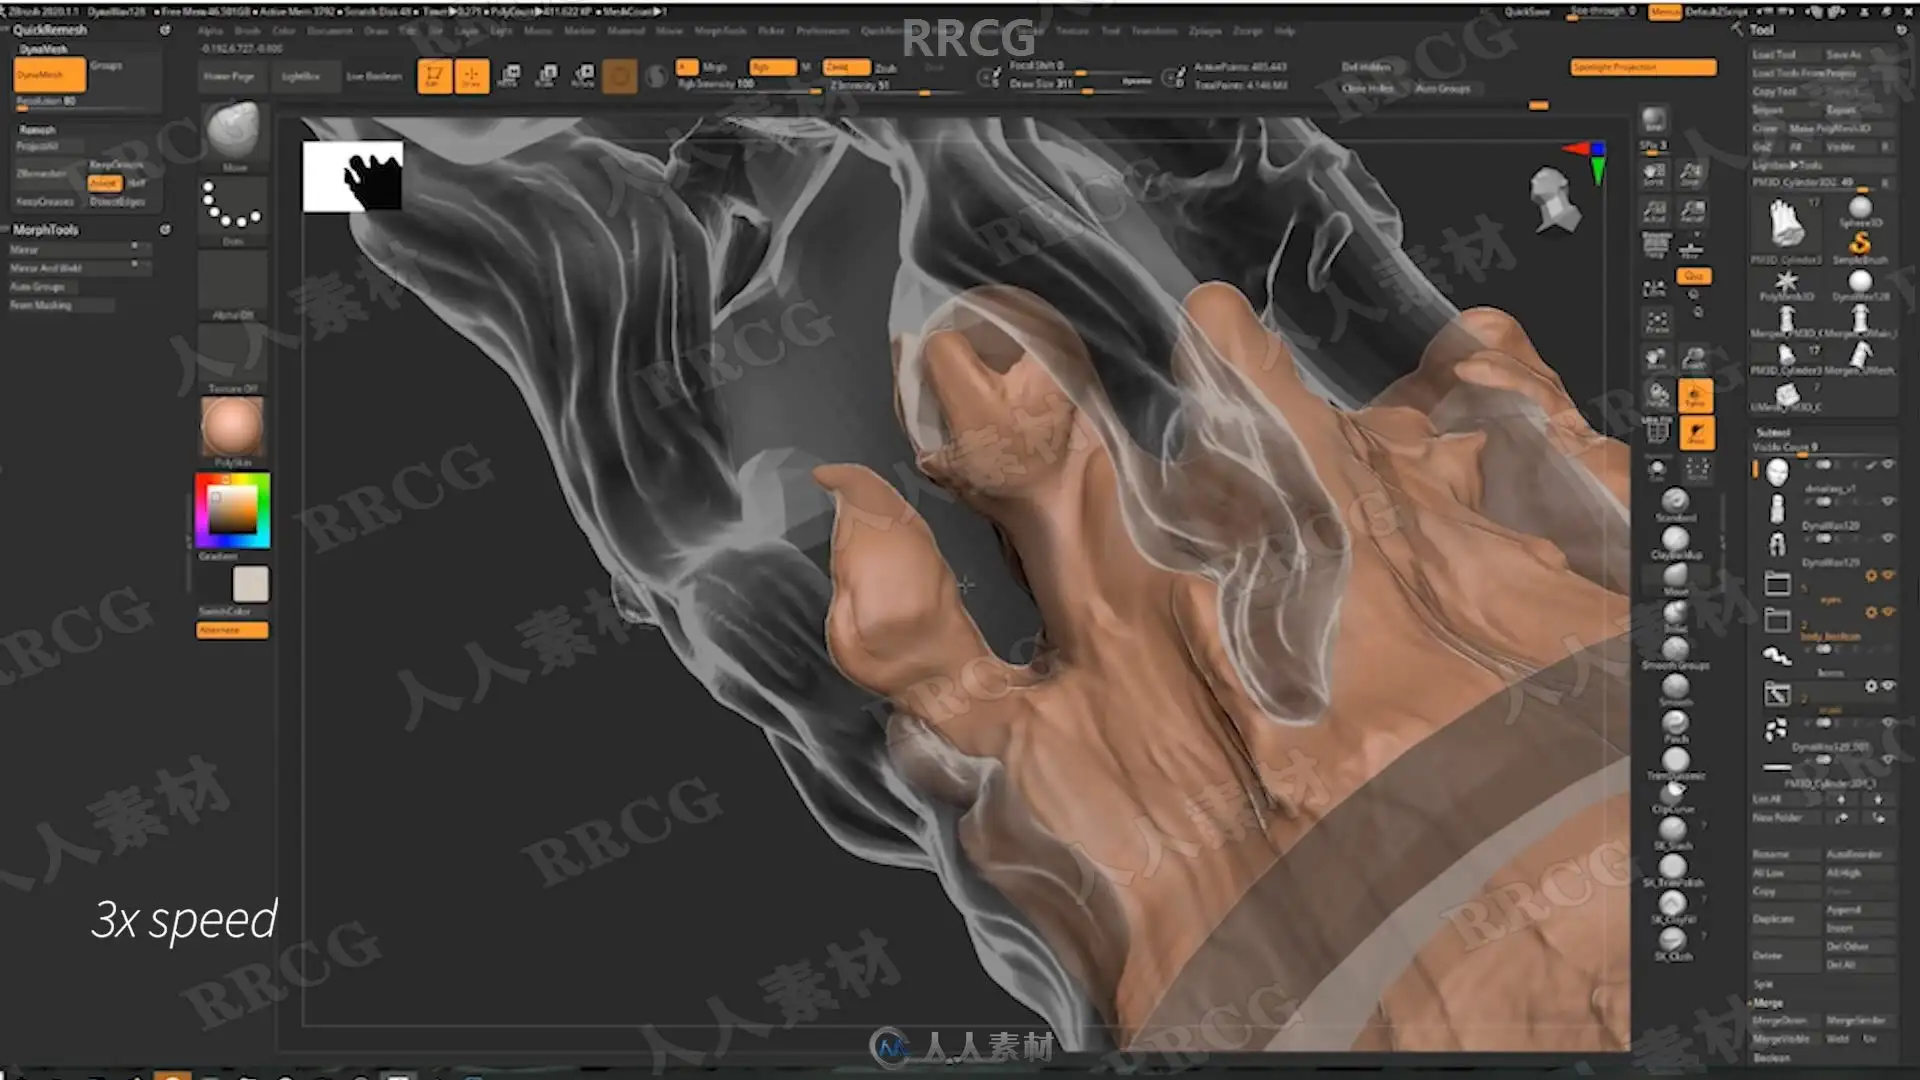Select the TrimDynamic brush
This screenshot has width=1920, height=1080.
1675,763
